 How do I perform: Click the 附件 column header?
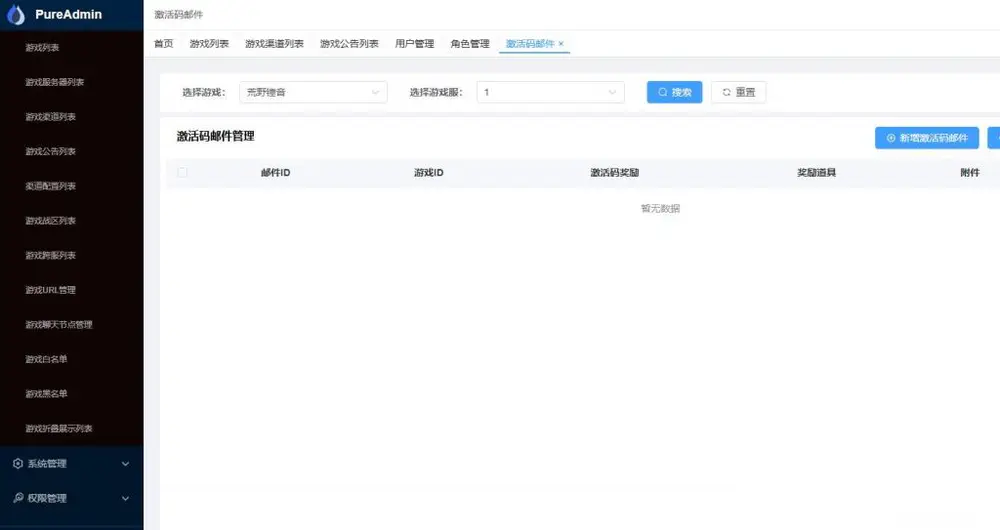point(969,173)
